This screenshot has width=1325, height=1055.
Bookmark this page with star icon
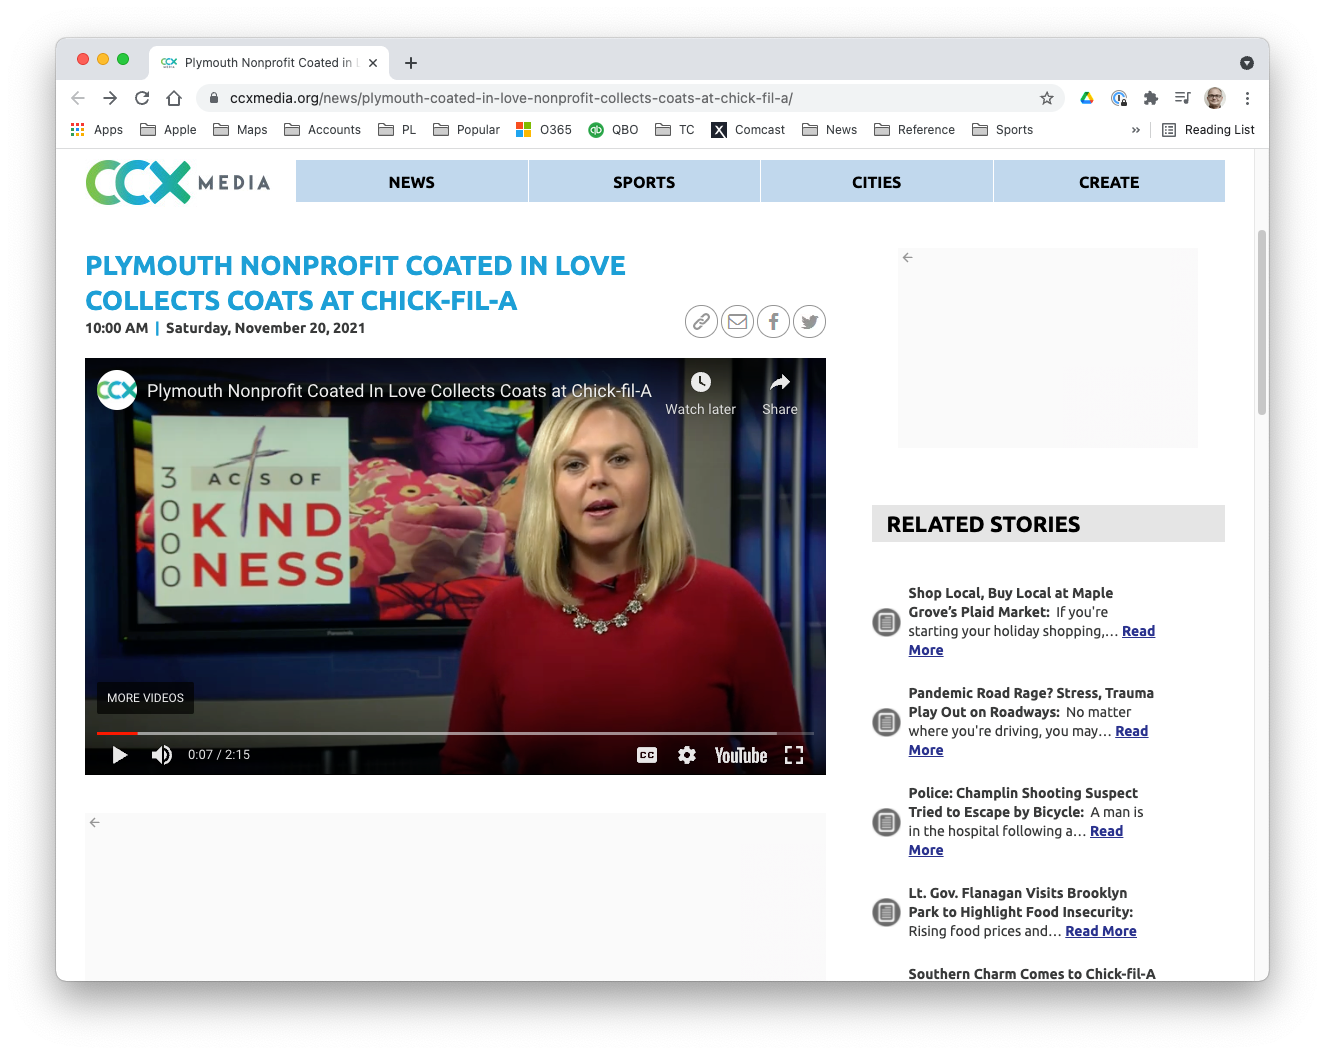(x=1047, y=98)
